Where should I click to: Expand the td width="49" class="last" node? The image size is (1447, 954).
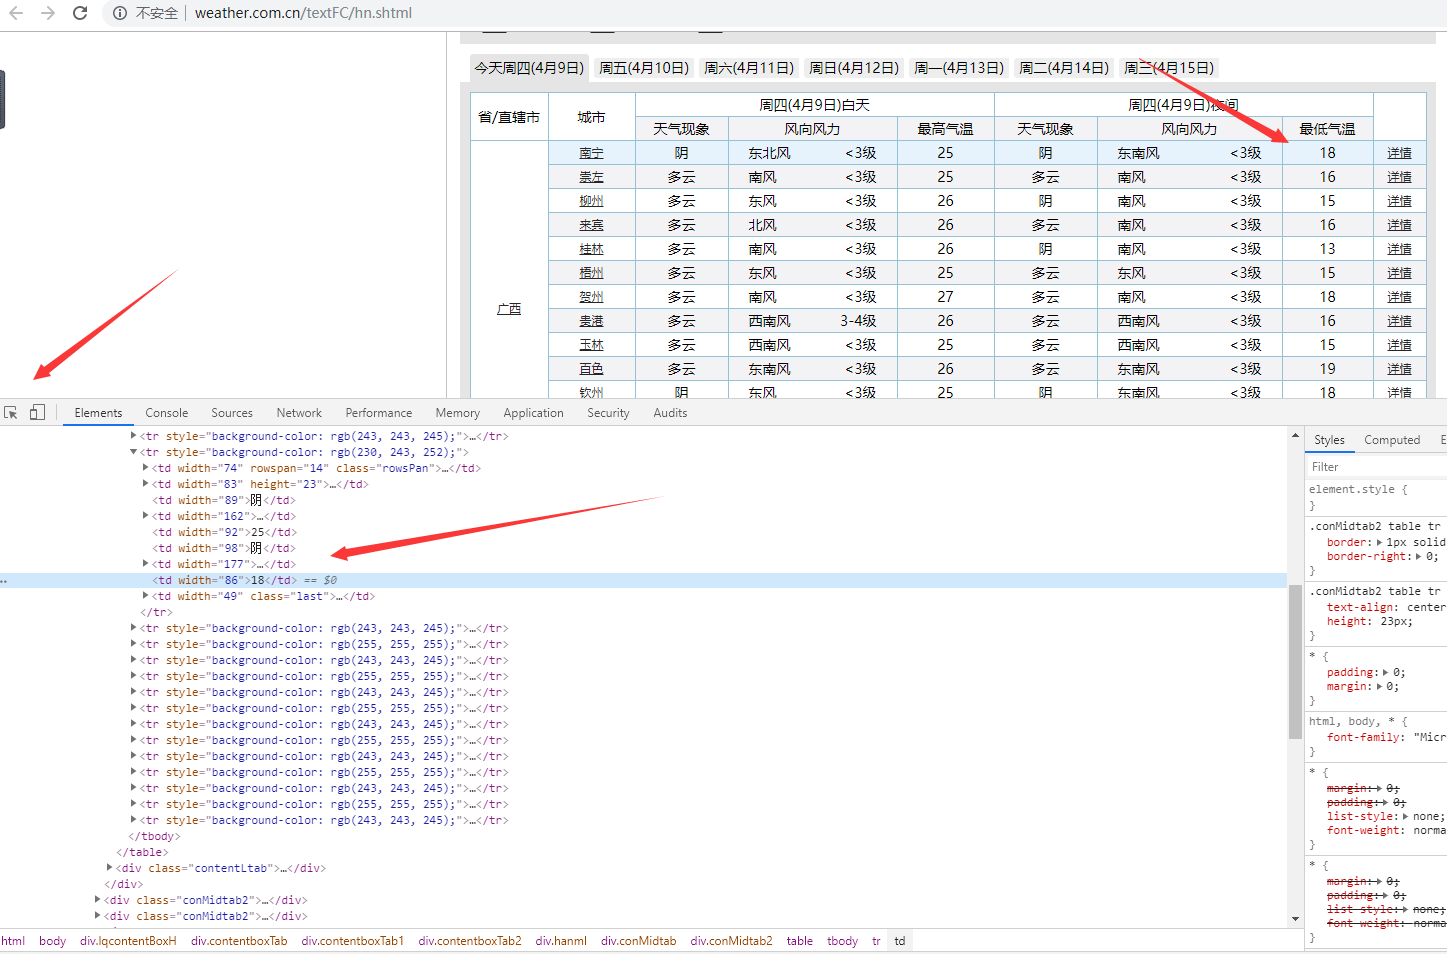click(x=145, y=596)
